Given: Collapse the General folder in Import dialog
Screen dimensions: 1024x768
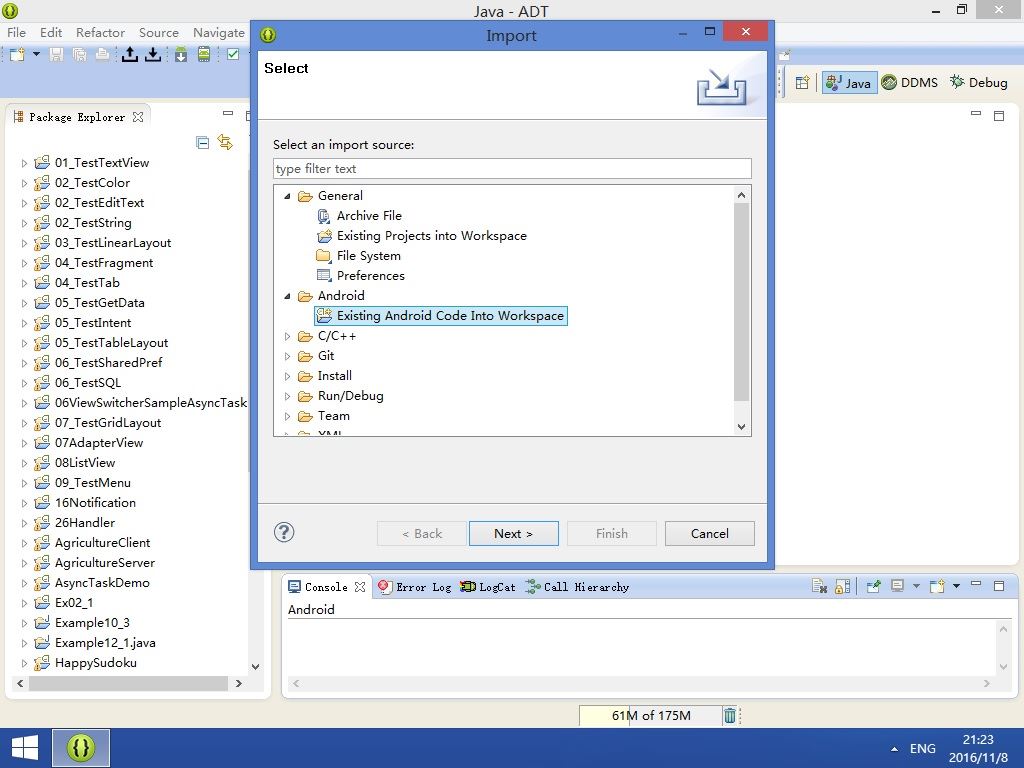Looking at the screenshot, I should (x=287, y=196).
